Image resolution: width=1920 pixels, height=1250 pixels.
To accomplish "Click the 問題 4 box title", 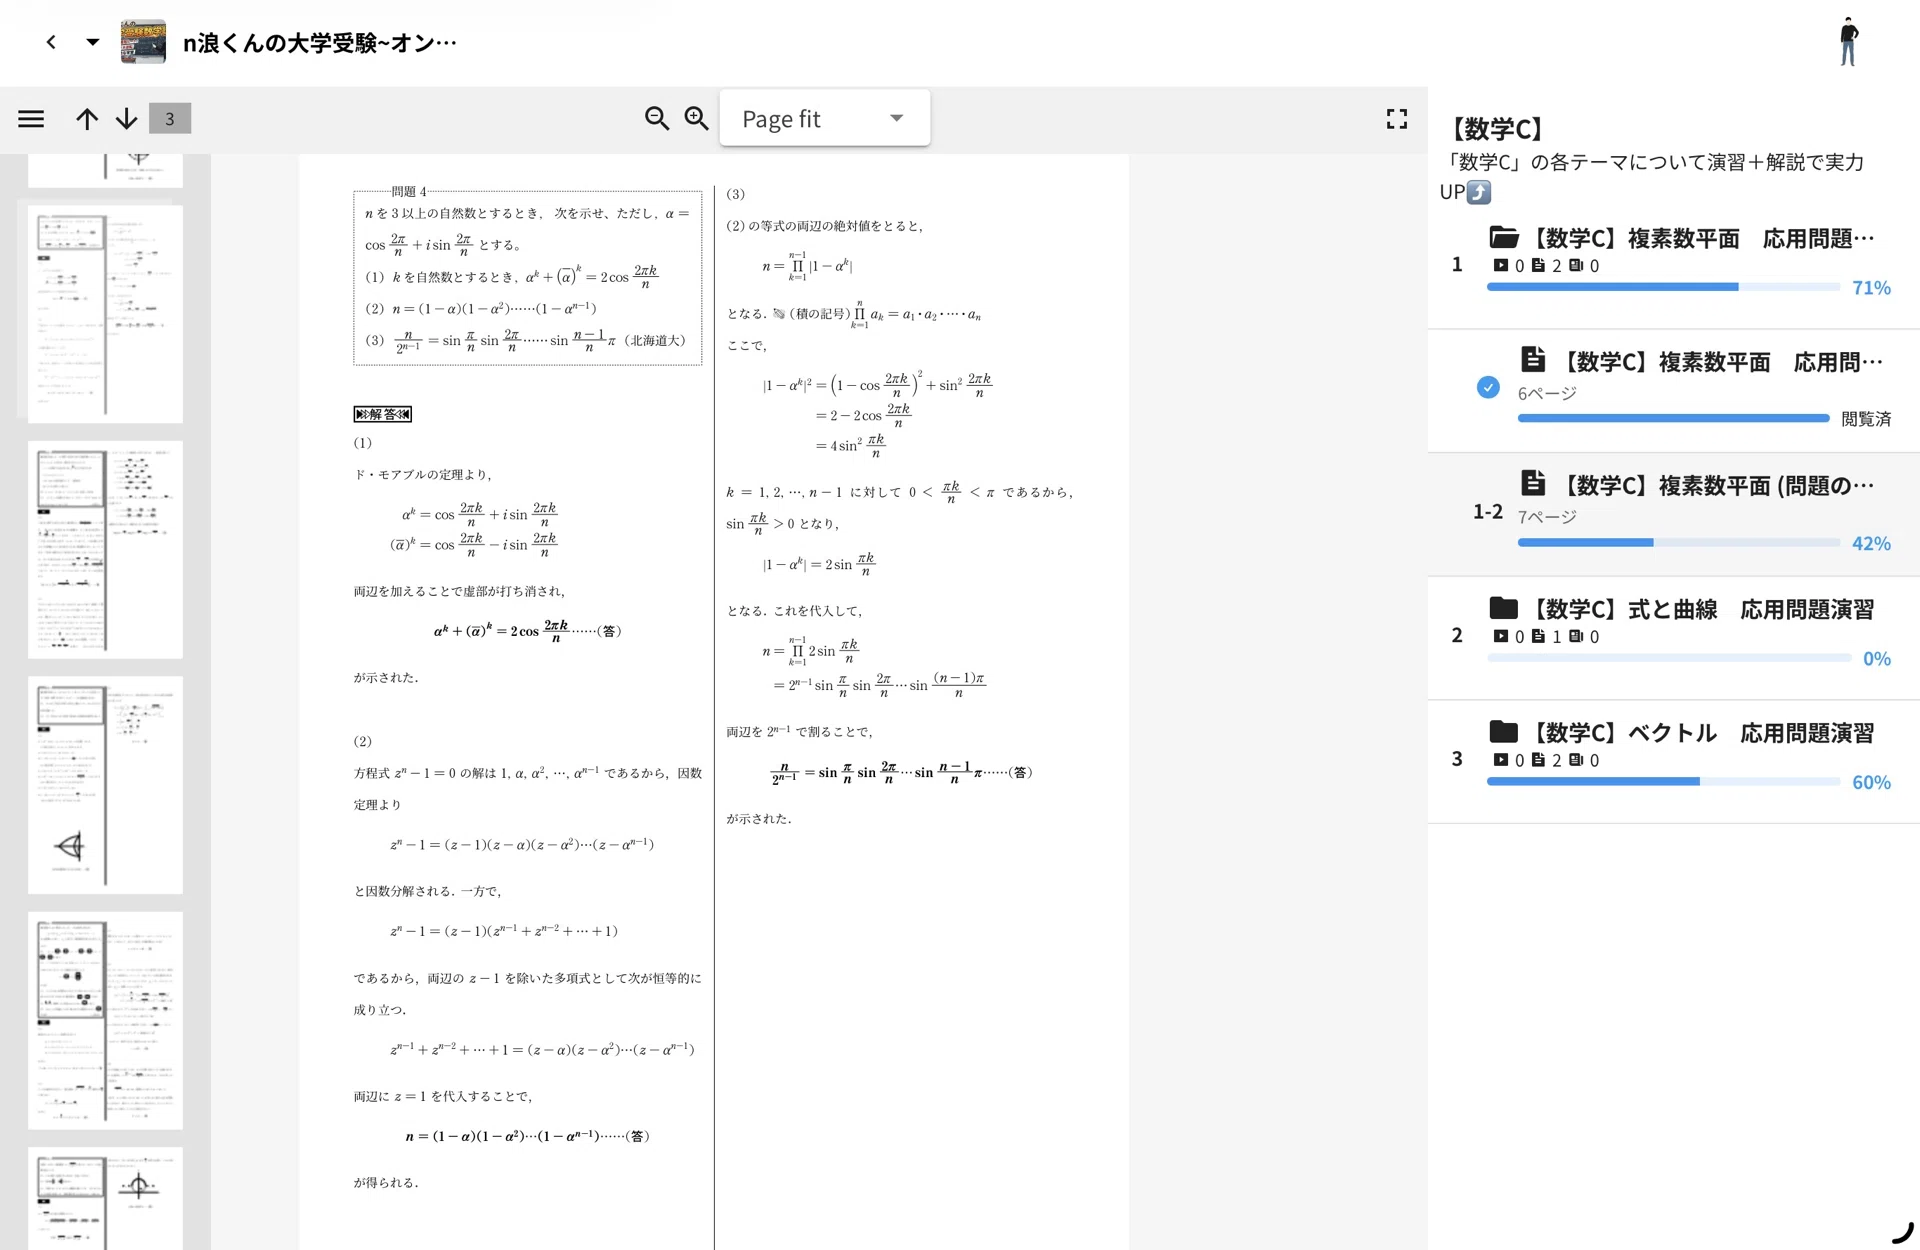I will point(409,191).
